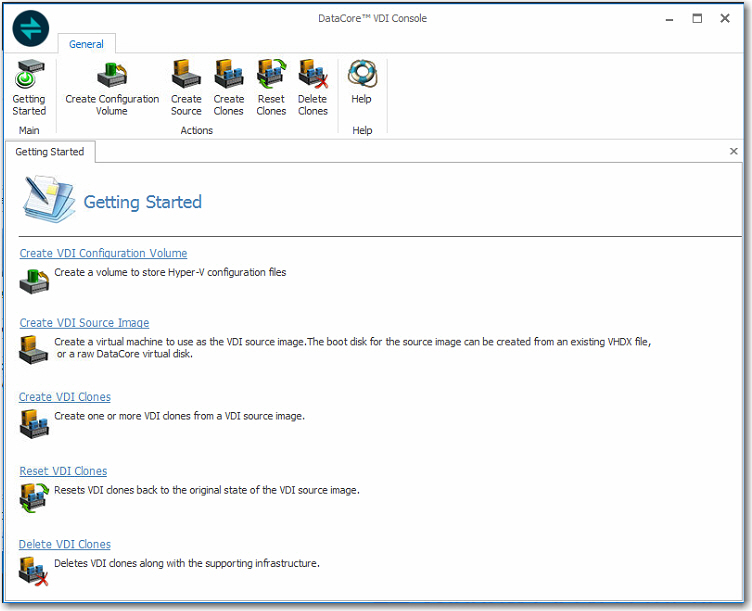Follow the Create VDI Clones link
Screen dimensions: 752x611
point(65,397)
